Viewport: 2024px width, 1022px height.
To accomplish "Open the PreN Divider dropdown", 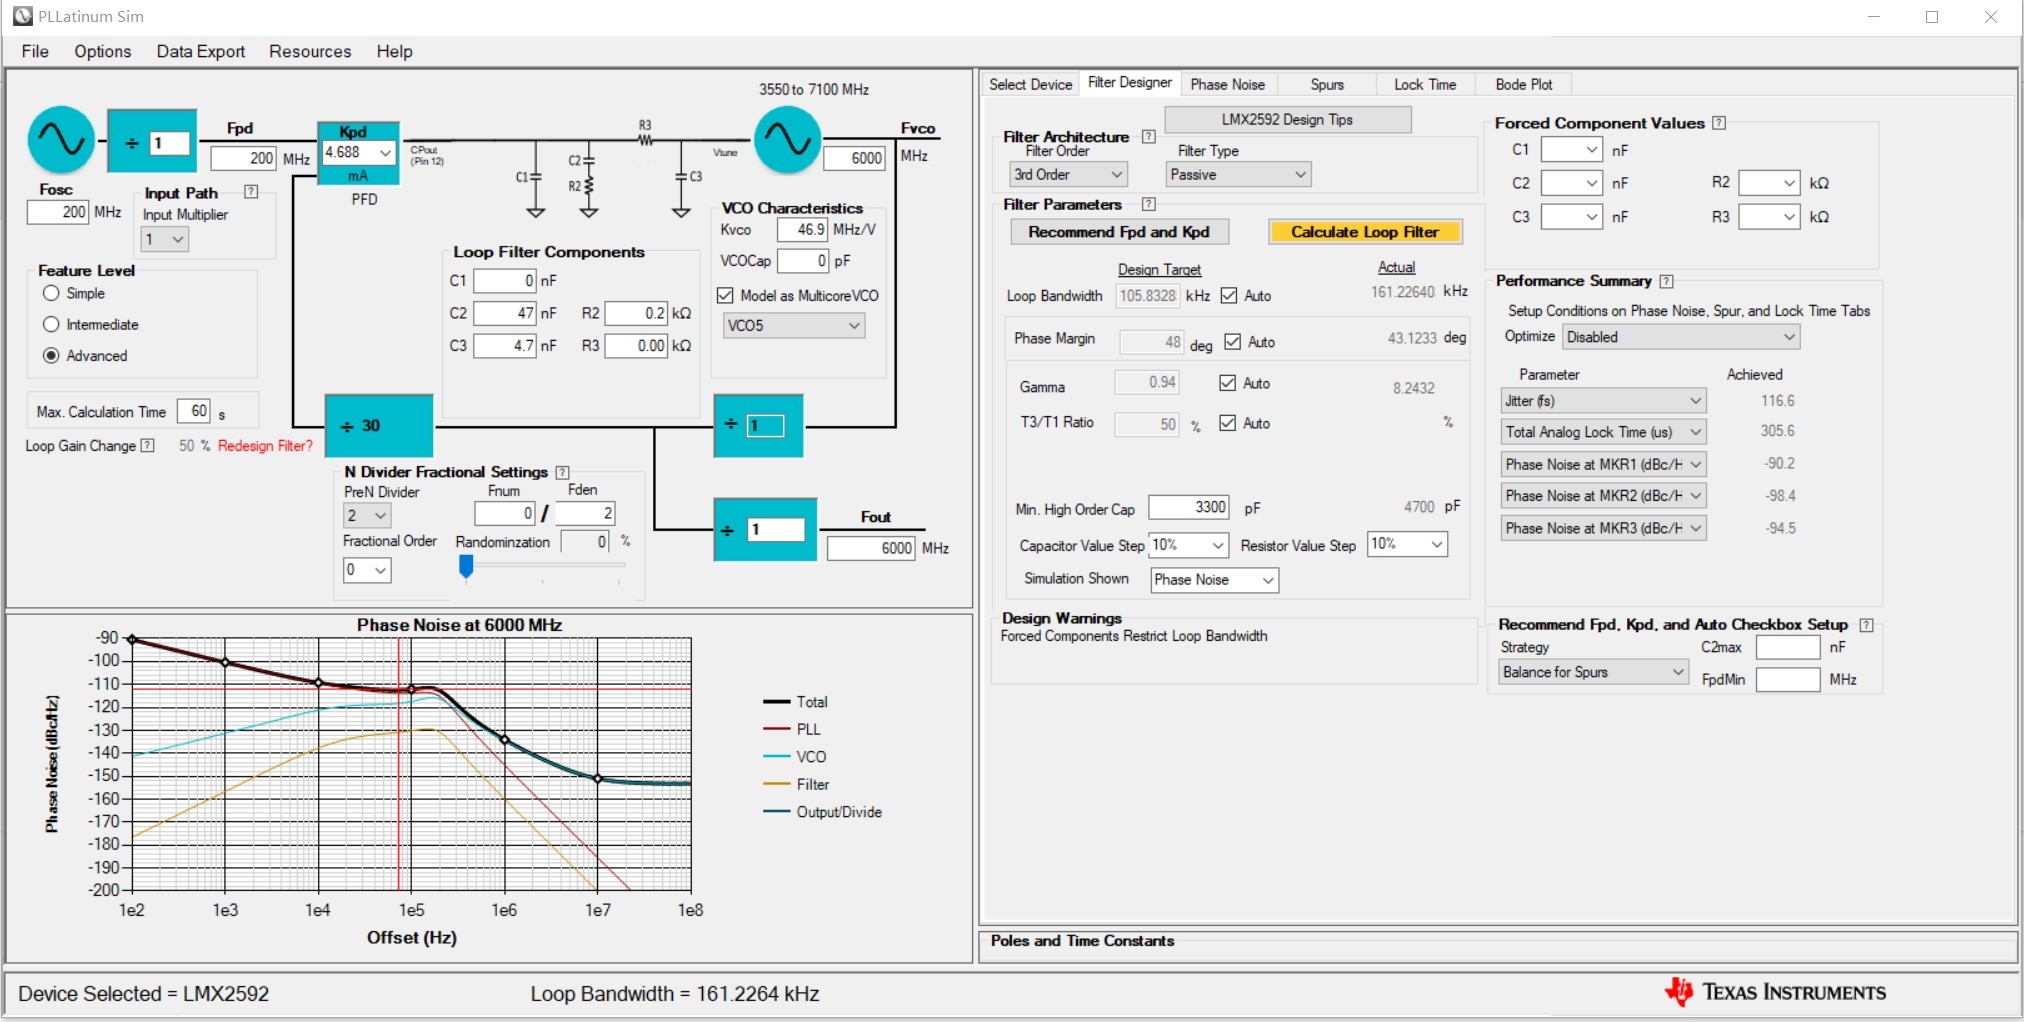I will point(367,516).
